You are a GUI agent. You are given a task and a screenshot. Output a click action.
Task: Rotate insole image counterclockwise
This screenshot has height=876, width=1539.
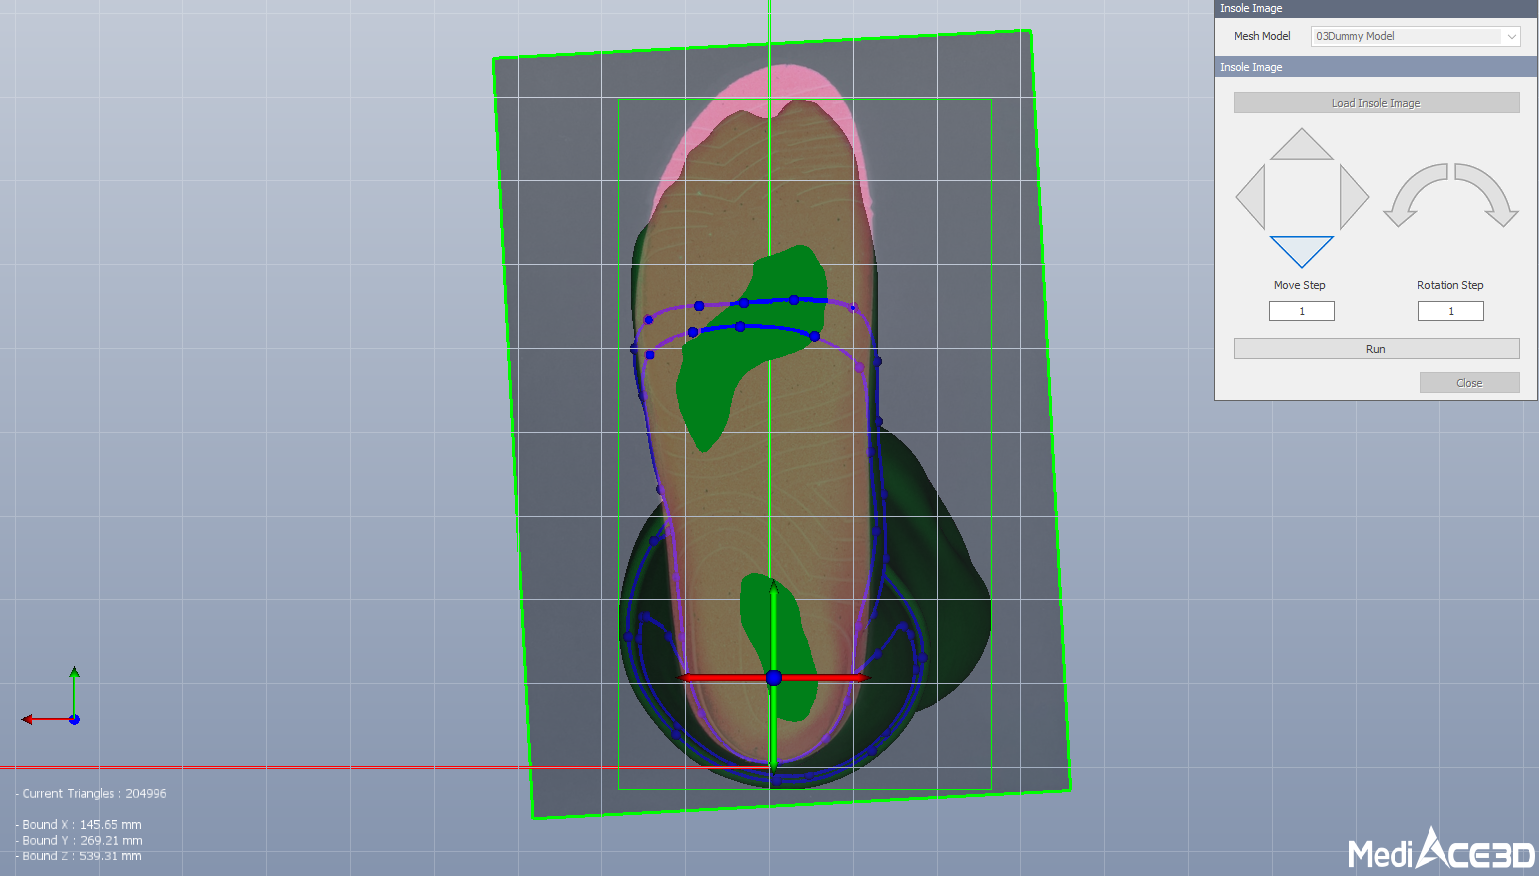point(1414,194)
